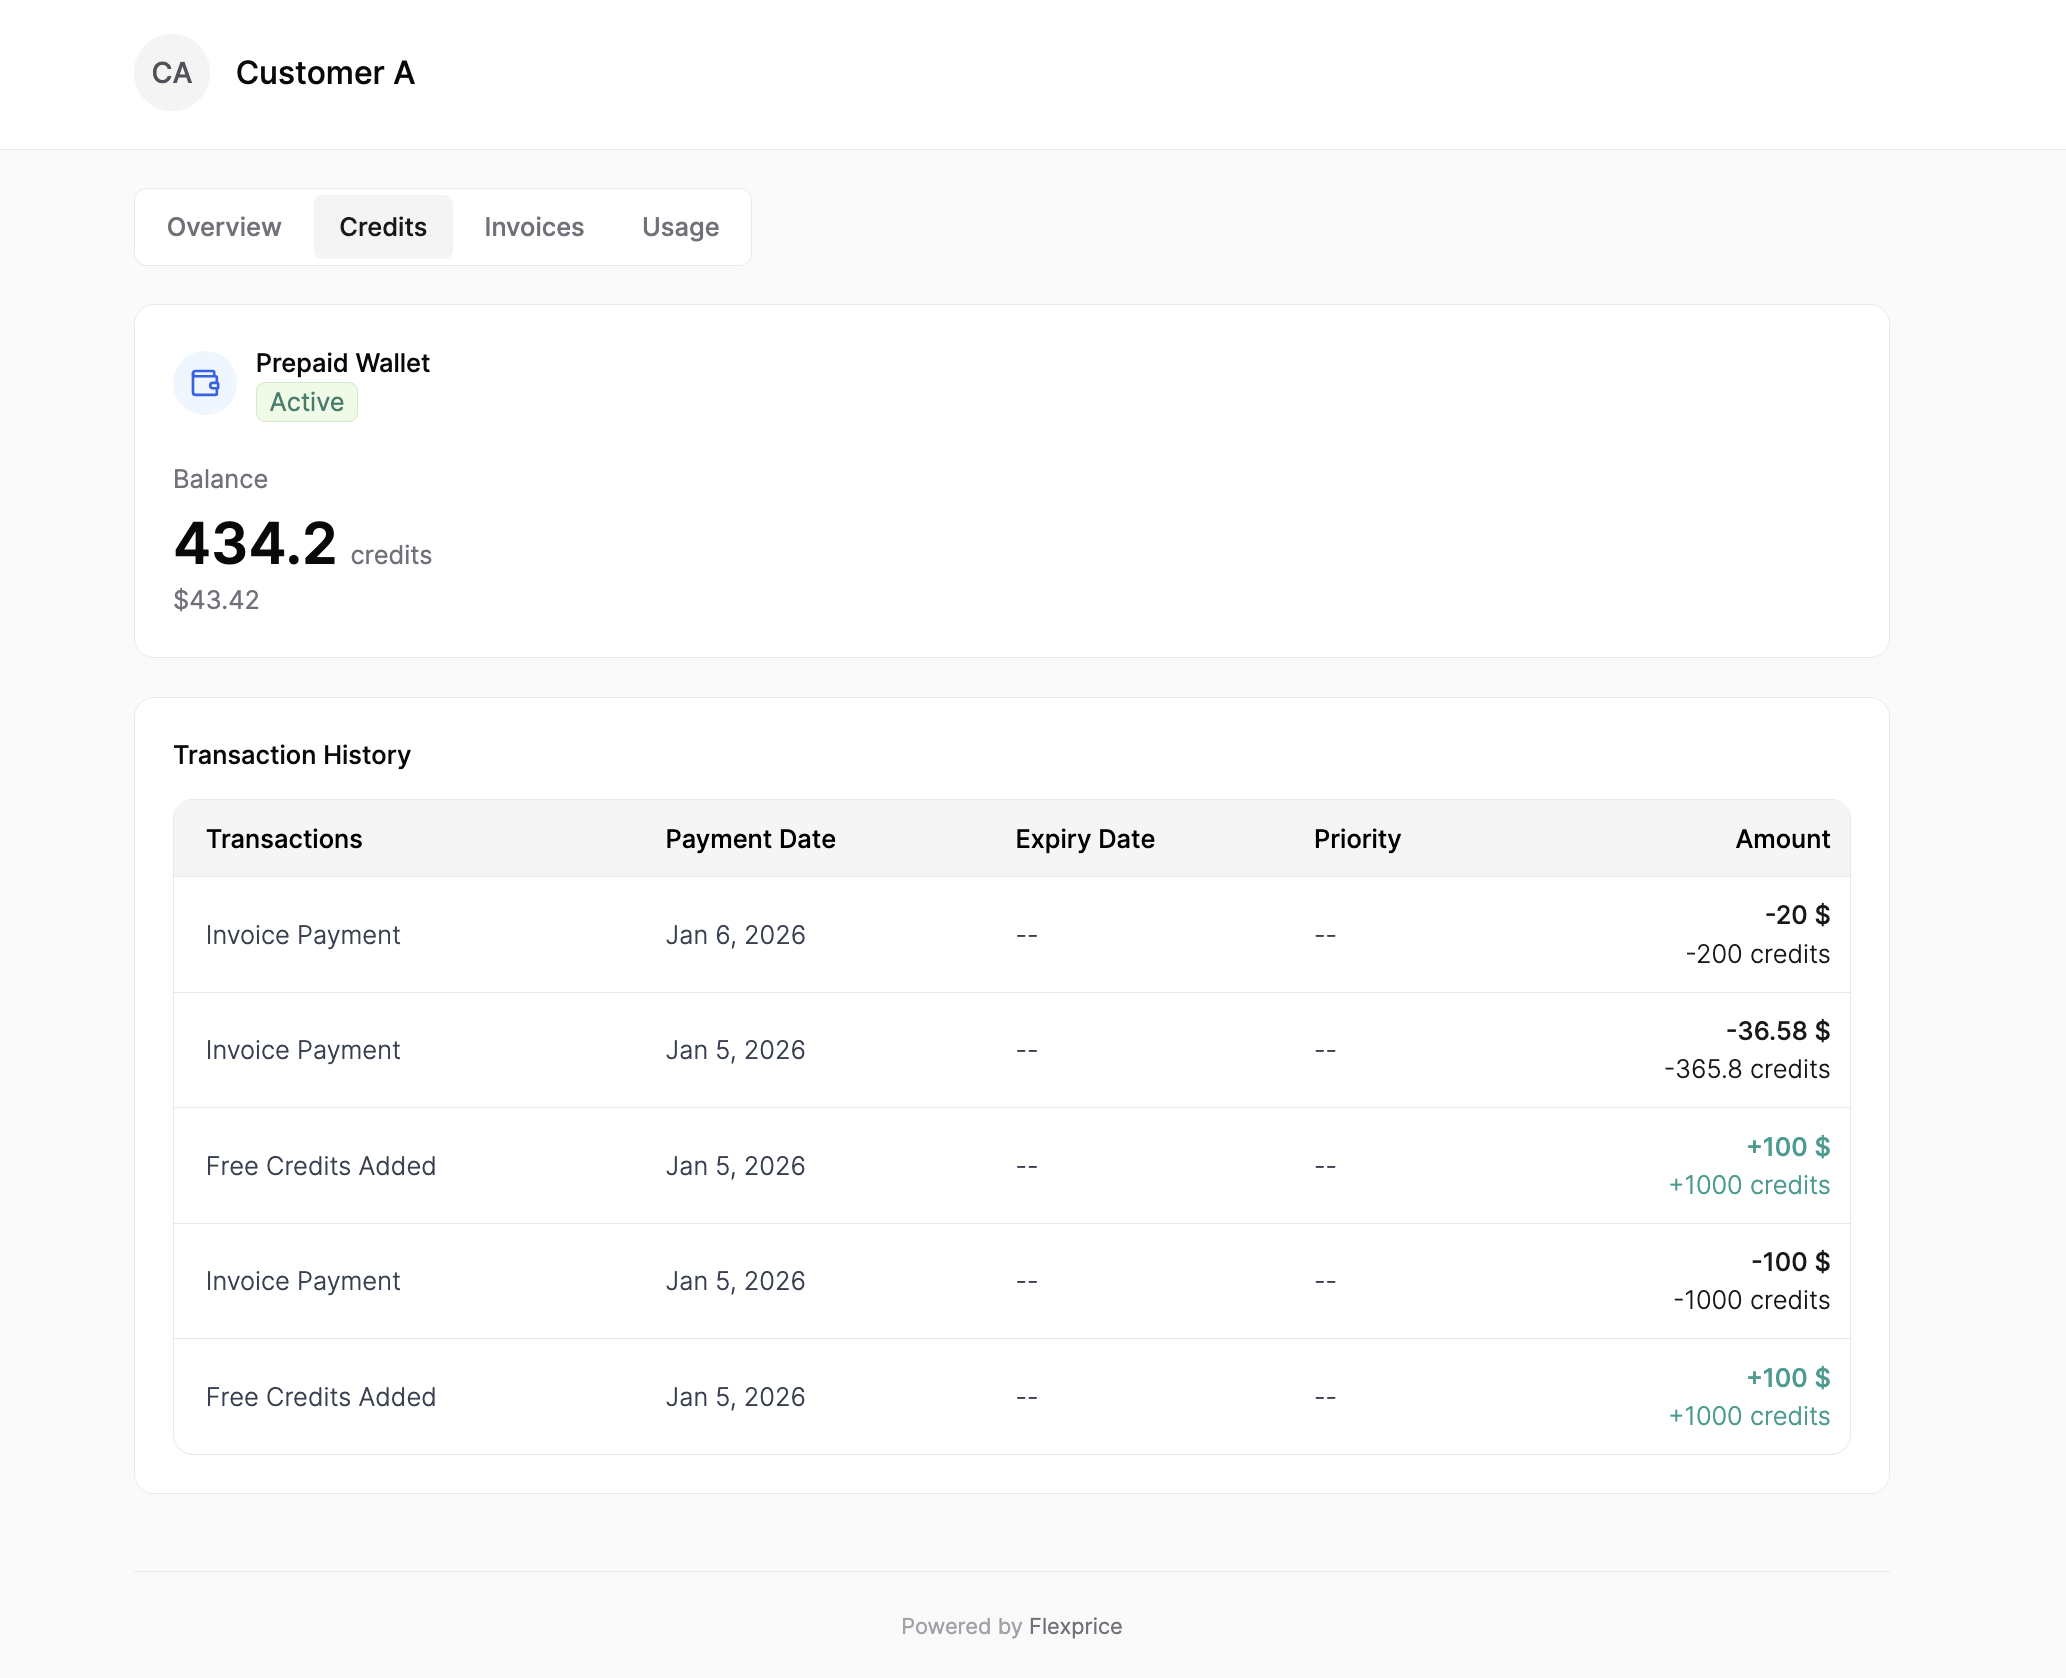The width and height of the screenshot is (2066, 1678).
Task: Open the Overview tab
Action: point(224,227)
